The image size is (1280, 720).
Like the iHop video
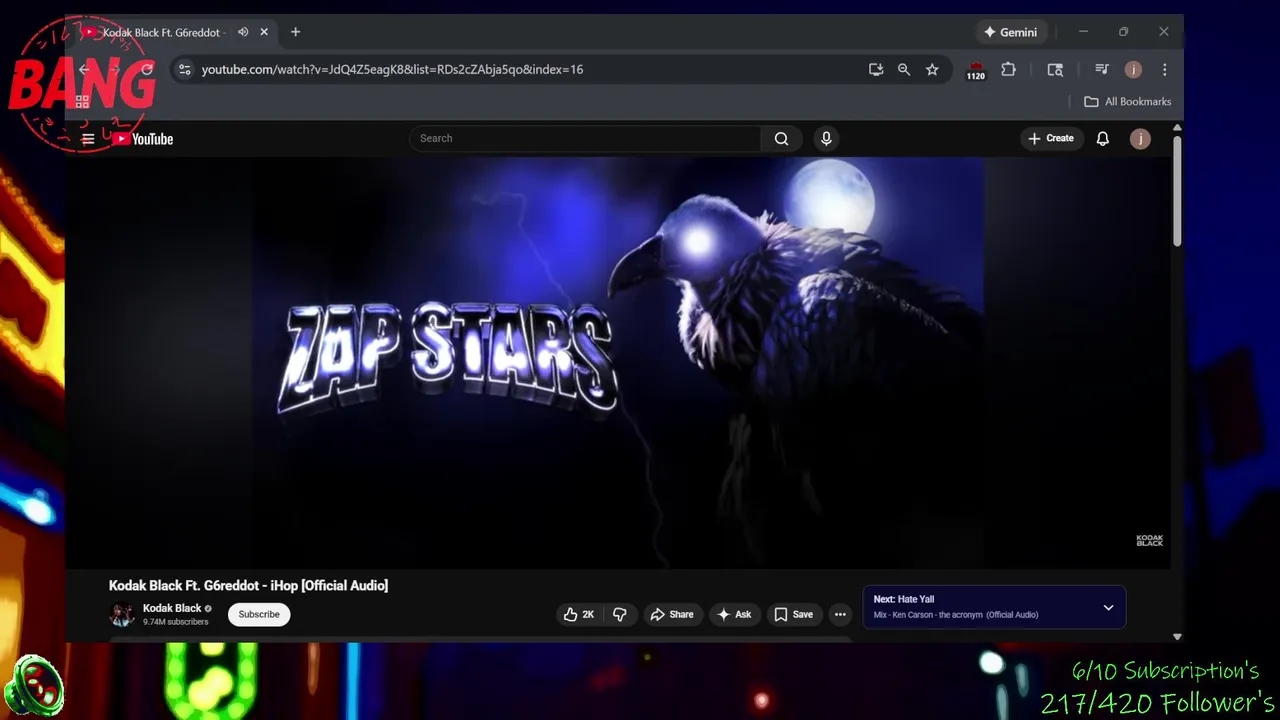click(579, 614)
